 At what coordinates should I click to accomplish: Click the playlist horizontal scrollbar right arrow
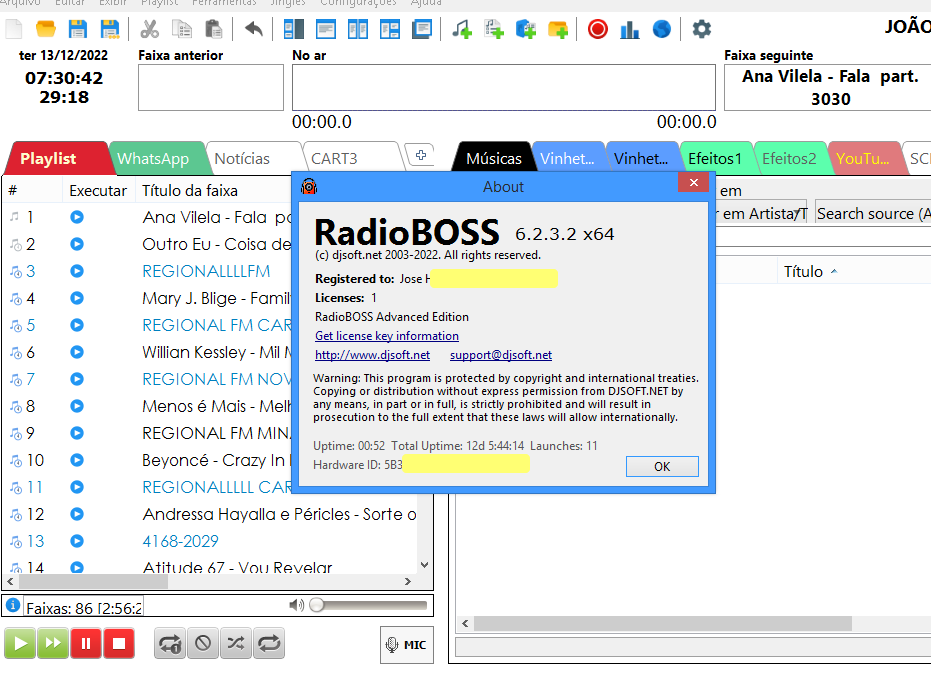click(407, 582)
